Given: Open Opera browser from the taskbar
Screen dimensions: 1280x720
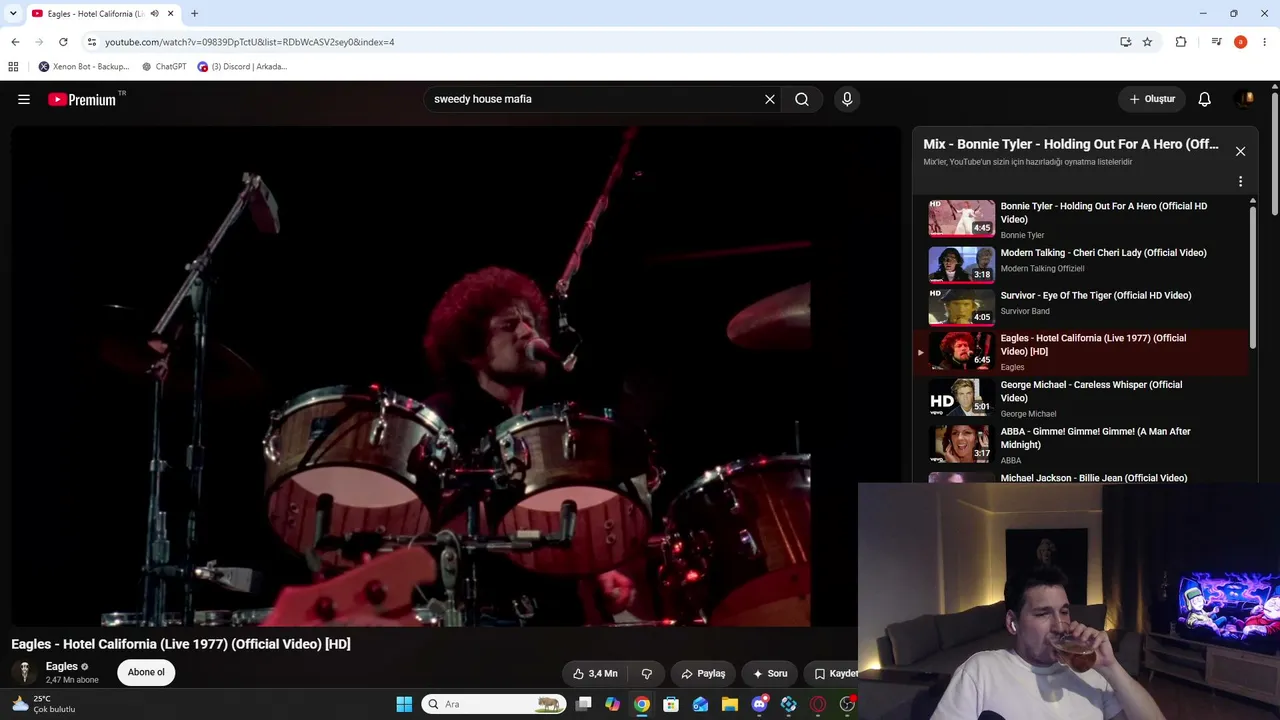Looking at the screenshot, I should coord(818,704).
